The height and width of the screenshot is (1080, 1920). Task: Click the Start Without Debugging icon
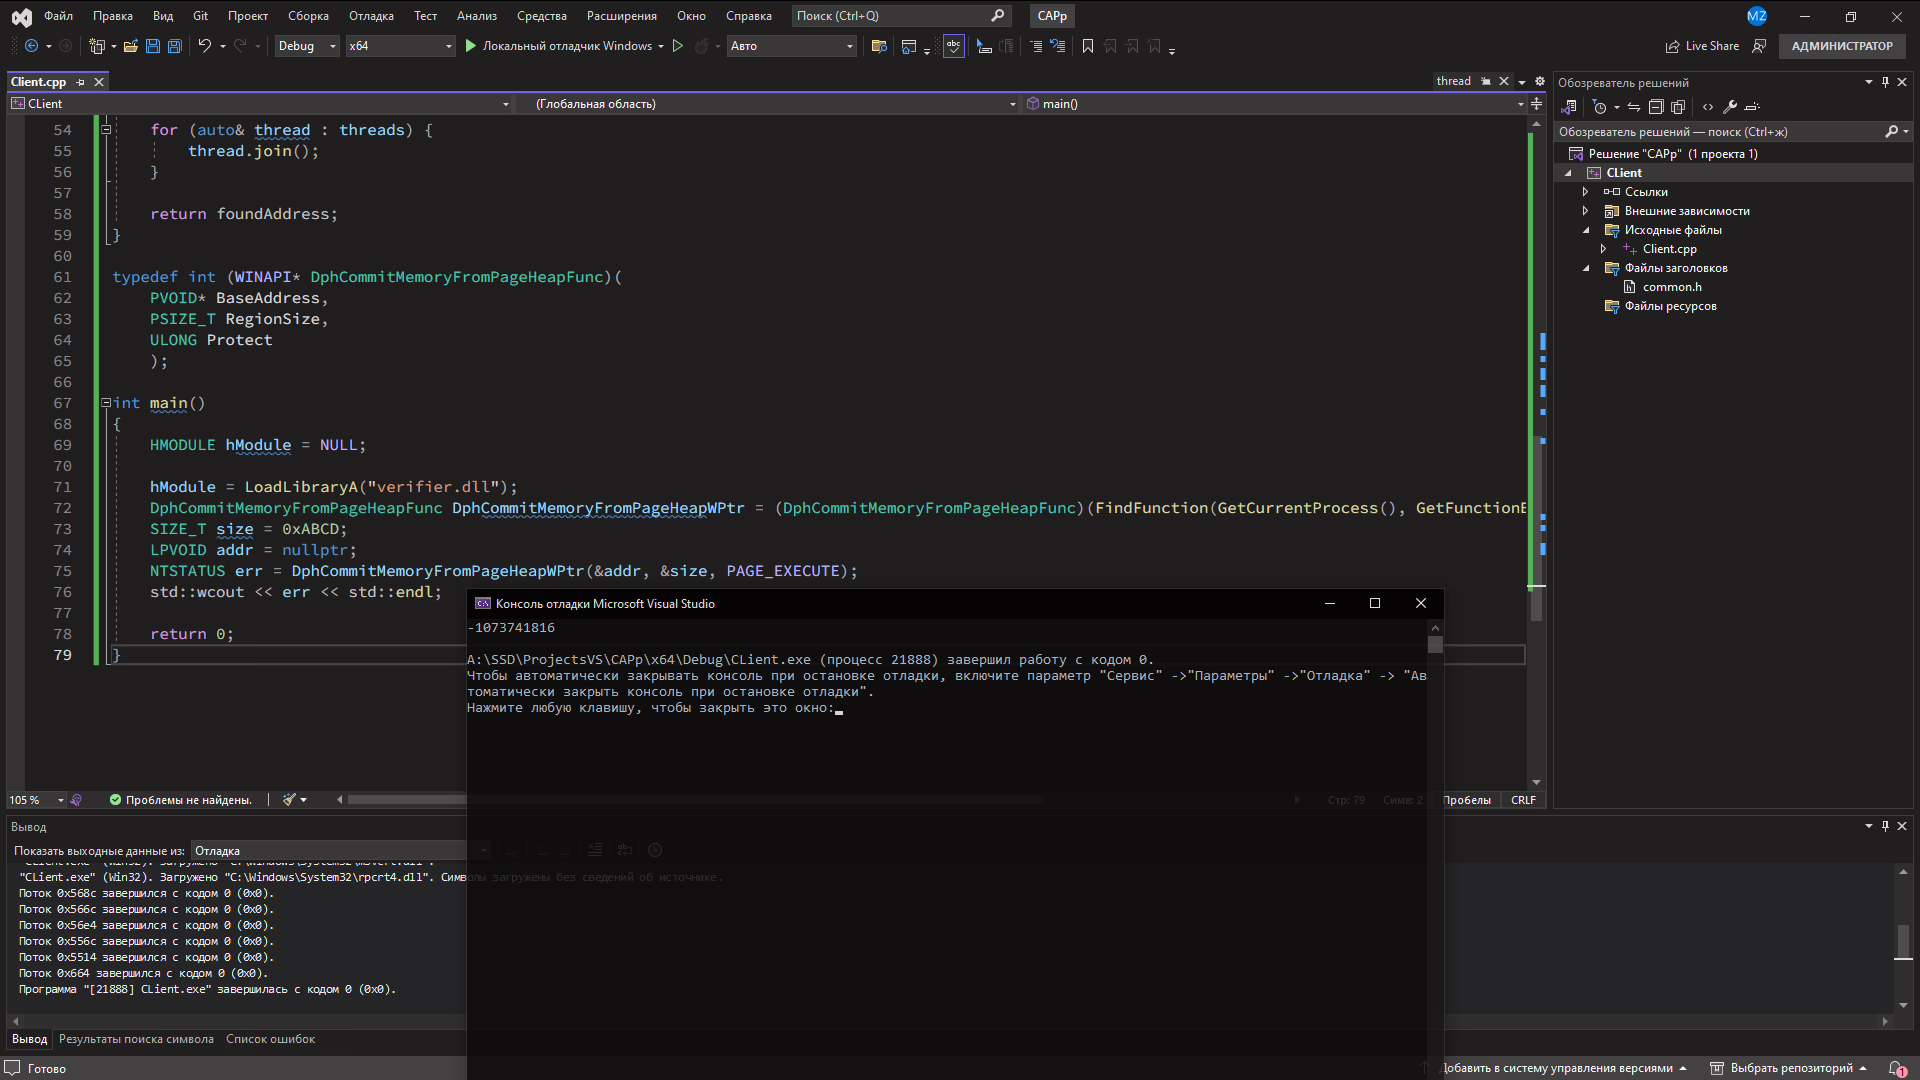click(x=677, y=46)
